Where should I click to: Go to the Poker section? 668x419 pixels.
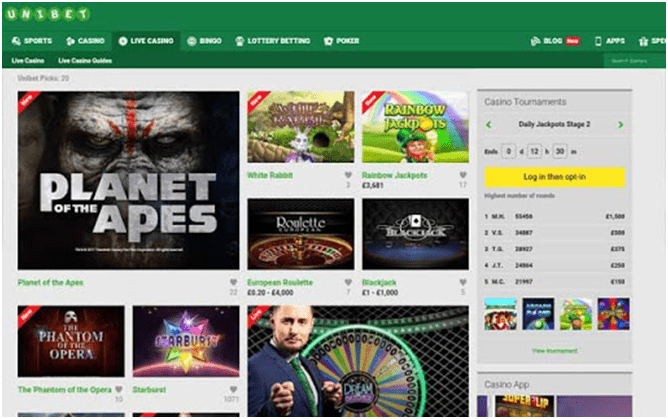341,41
